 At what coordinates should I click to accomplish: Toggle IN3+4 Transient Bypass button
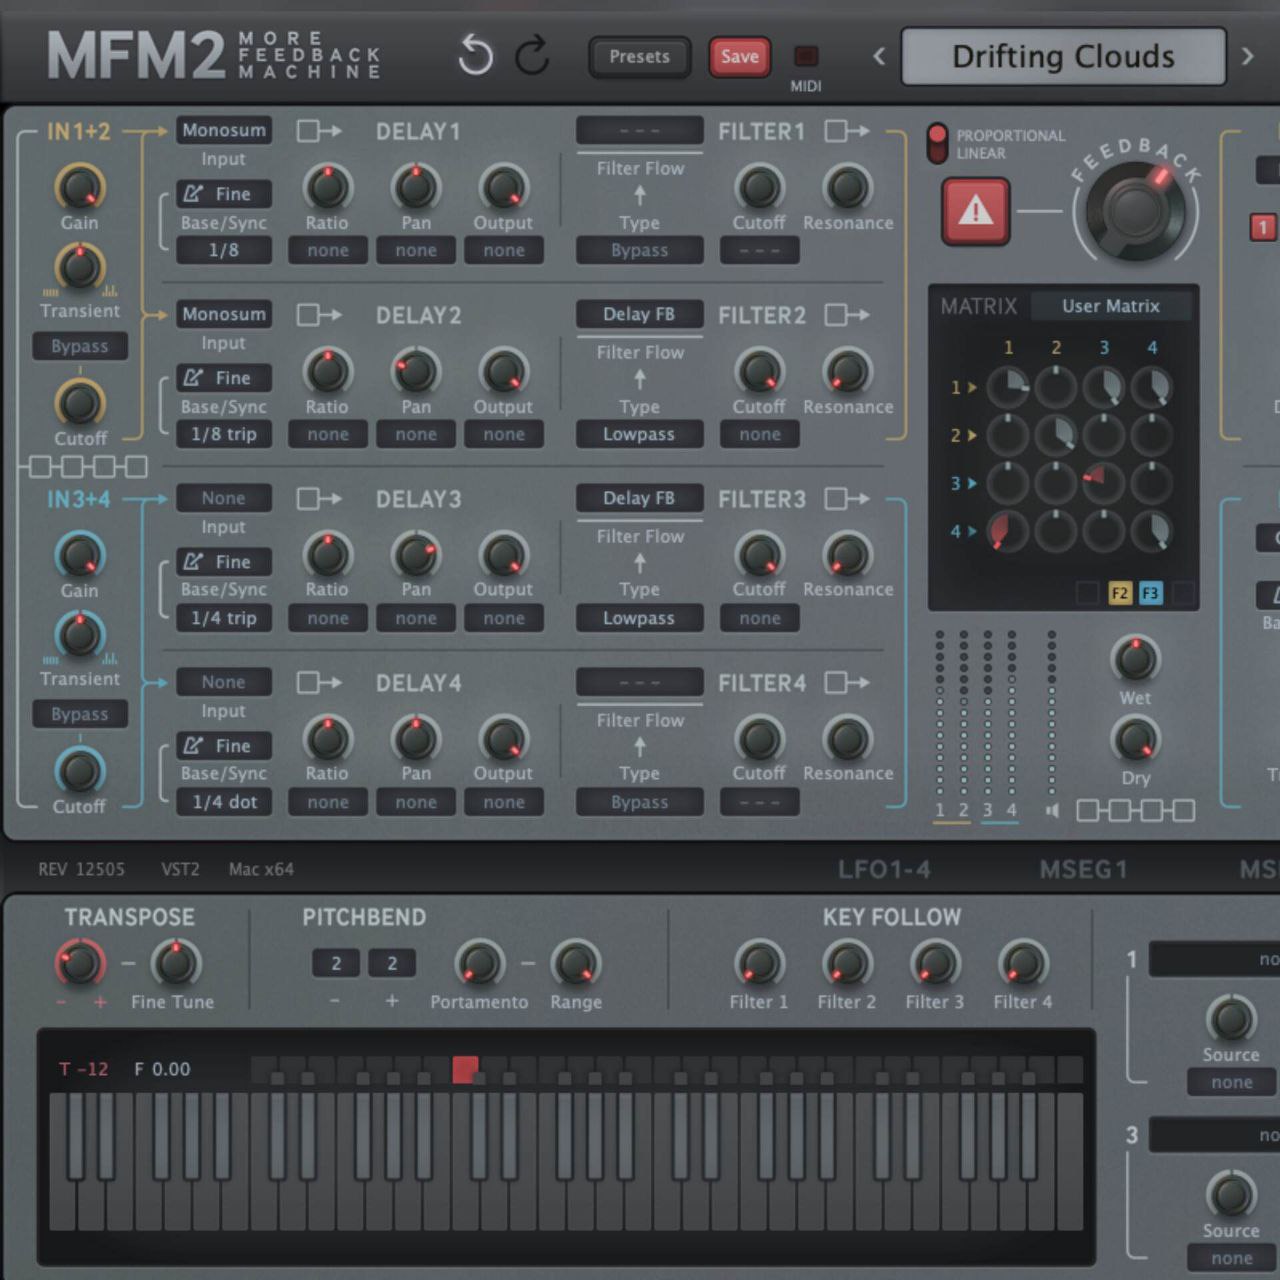click(80, 714)
